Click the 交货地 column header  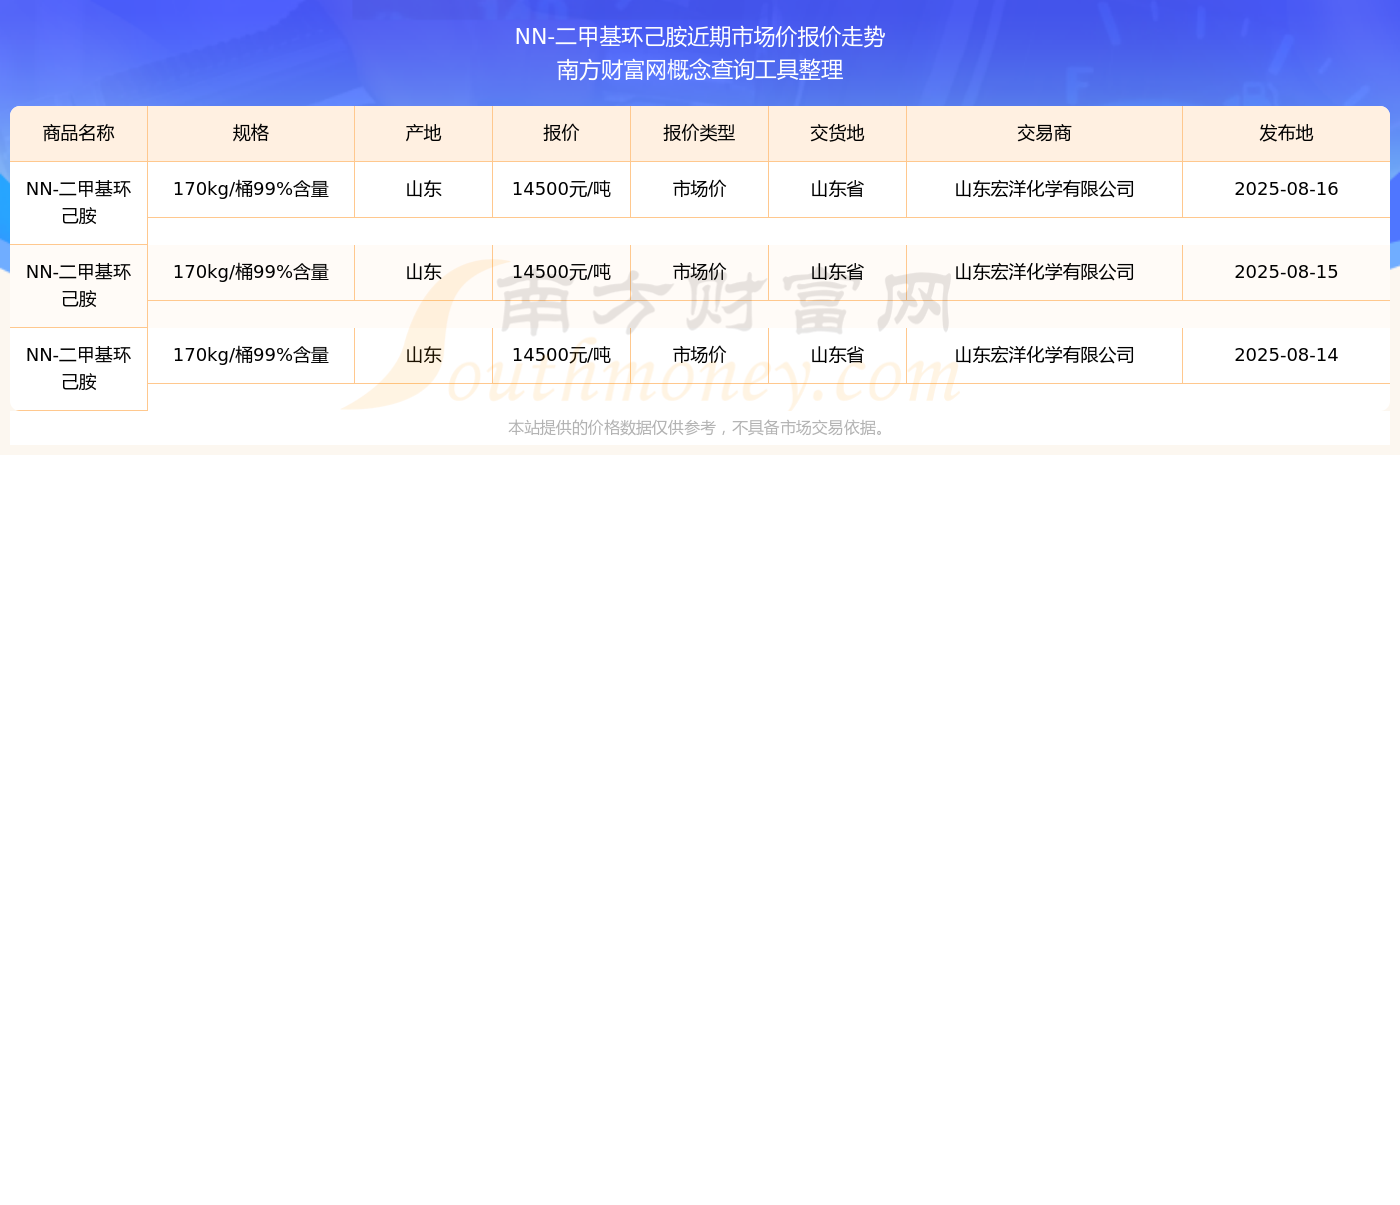point(838,133)
